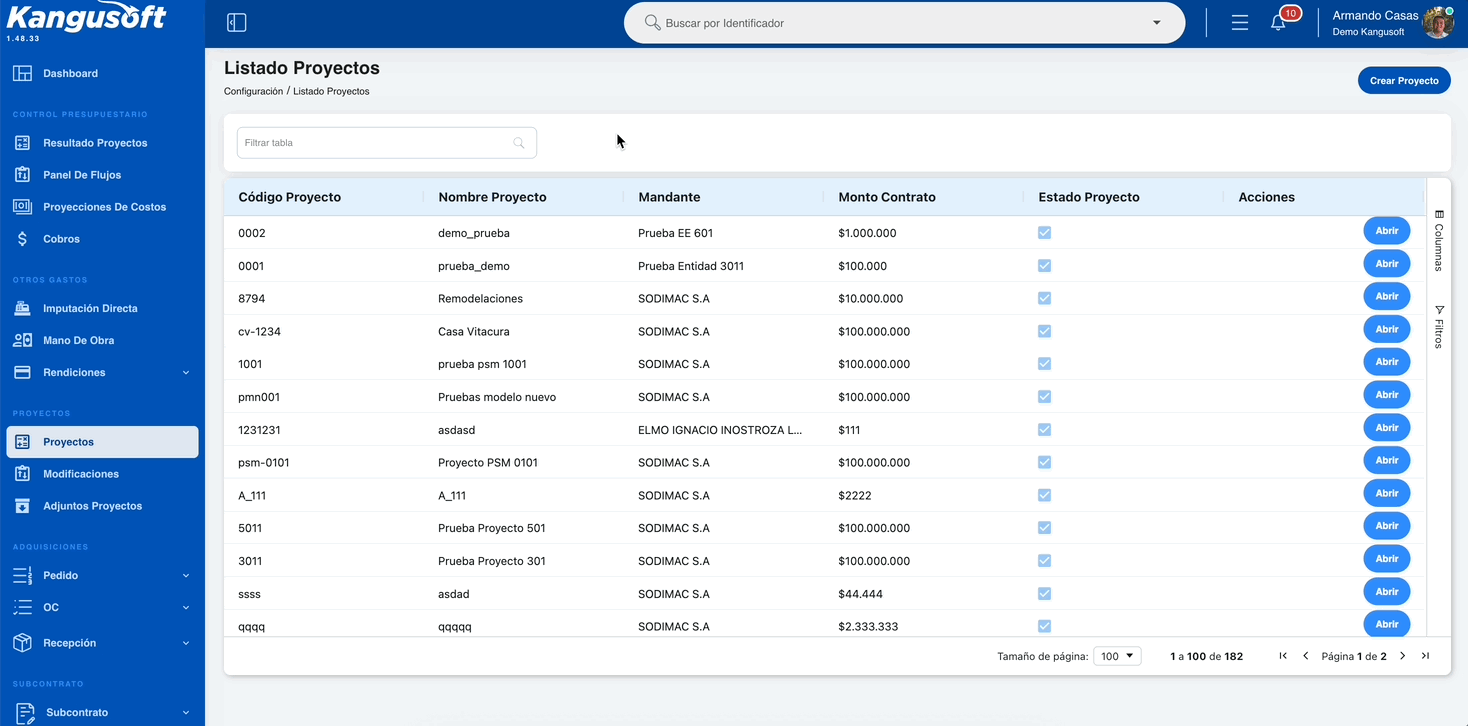Open the Columnas side tab

click(1438, 241)
